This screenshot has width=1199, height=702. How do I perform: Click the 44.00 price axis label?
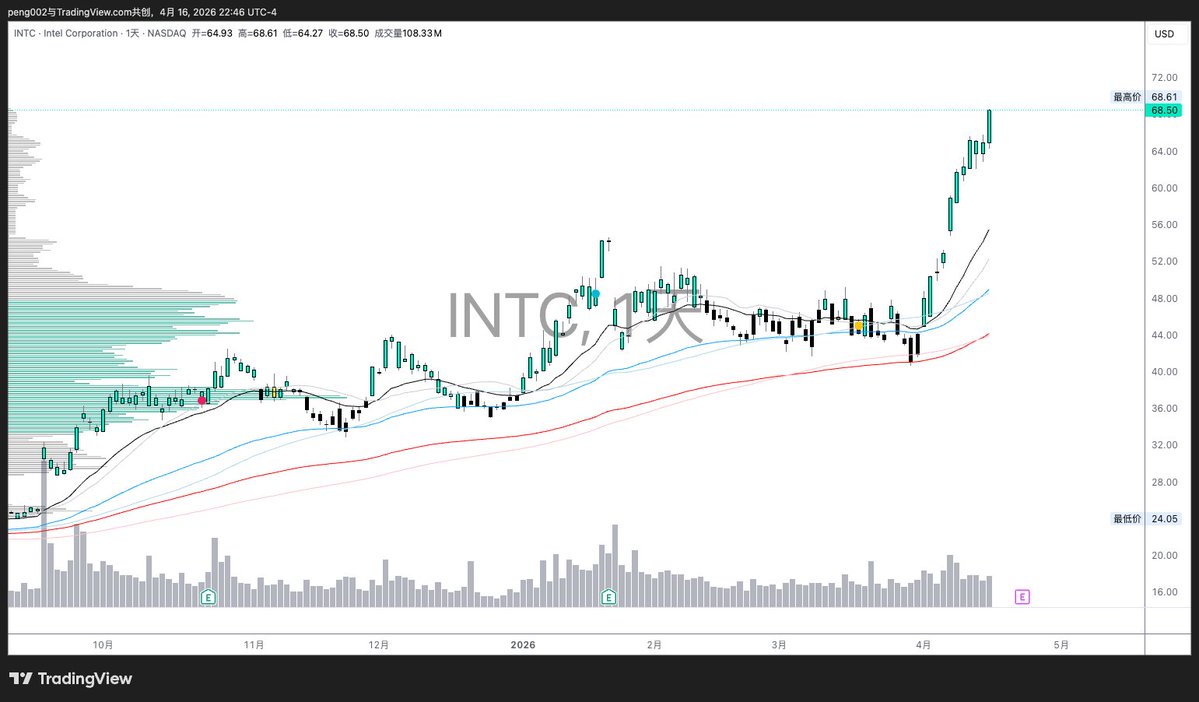click(x=1164, y=335)
